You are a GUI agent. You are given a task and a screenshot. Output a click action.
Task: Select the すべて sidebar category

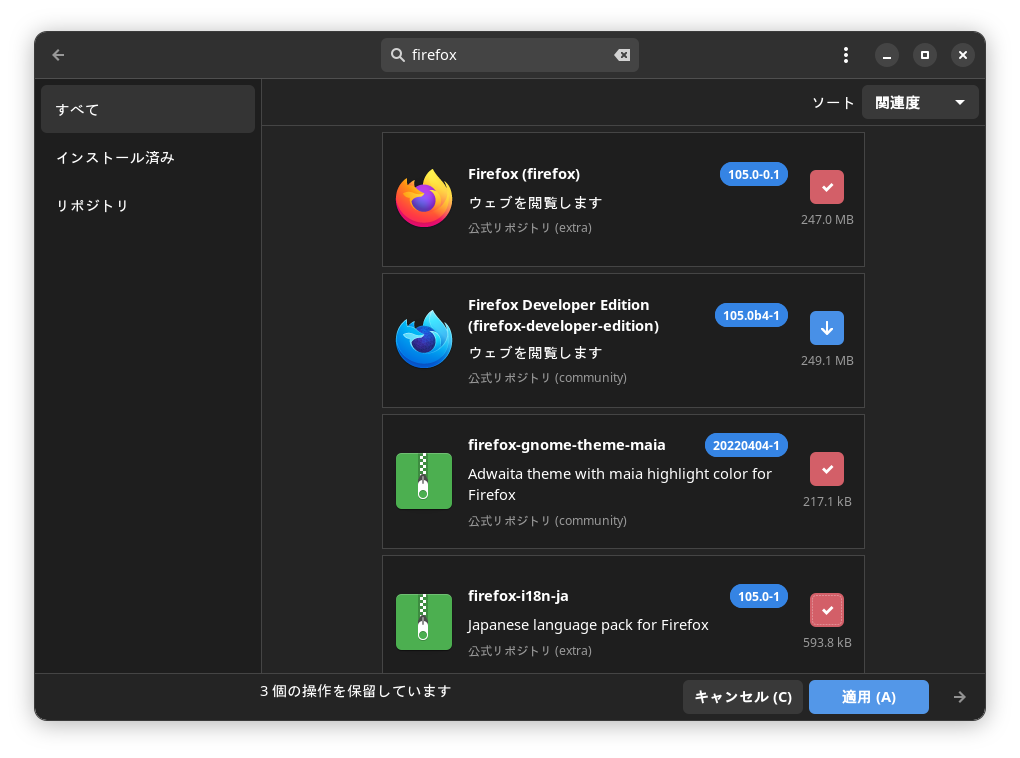pos(148,109)
